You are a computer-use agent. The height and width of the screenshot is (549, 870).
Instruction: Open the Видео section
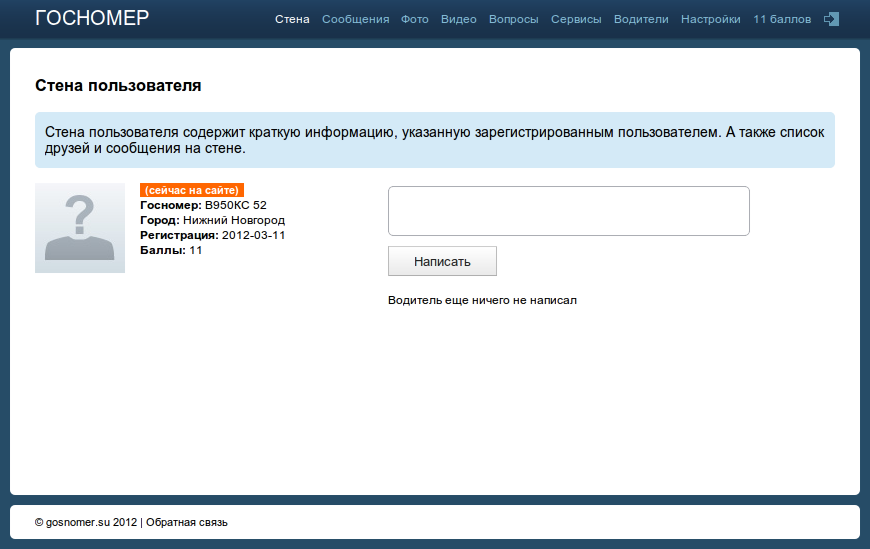click(x=458, y=19)
